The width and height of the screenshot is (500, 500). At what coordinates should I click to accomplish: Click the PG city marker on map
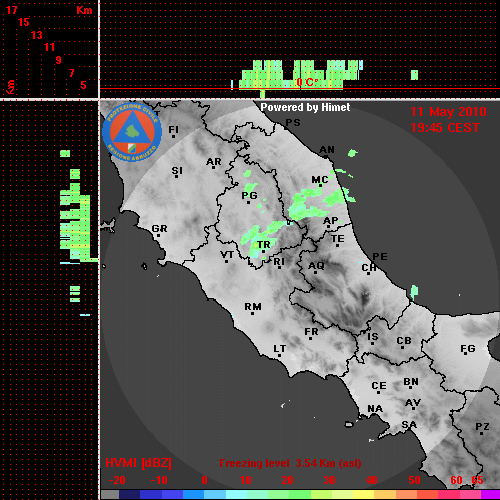click(248, 202)
